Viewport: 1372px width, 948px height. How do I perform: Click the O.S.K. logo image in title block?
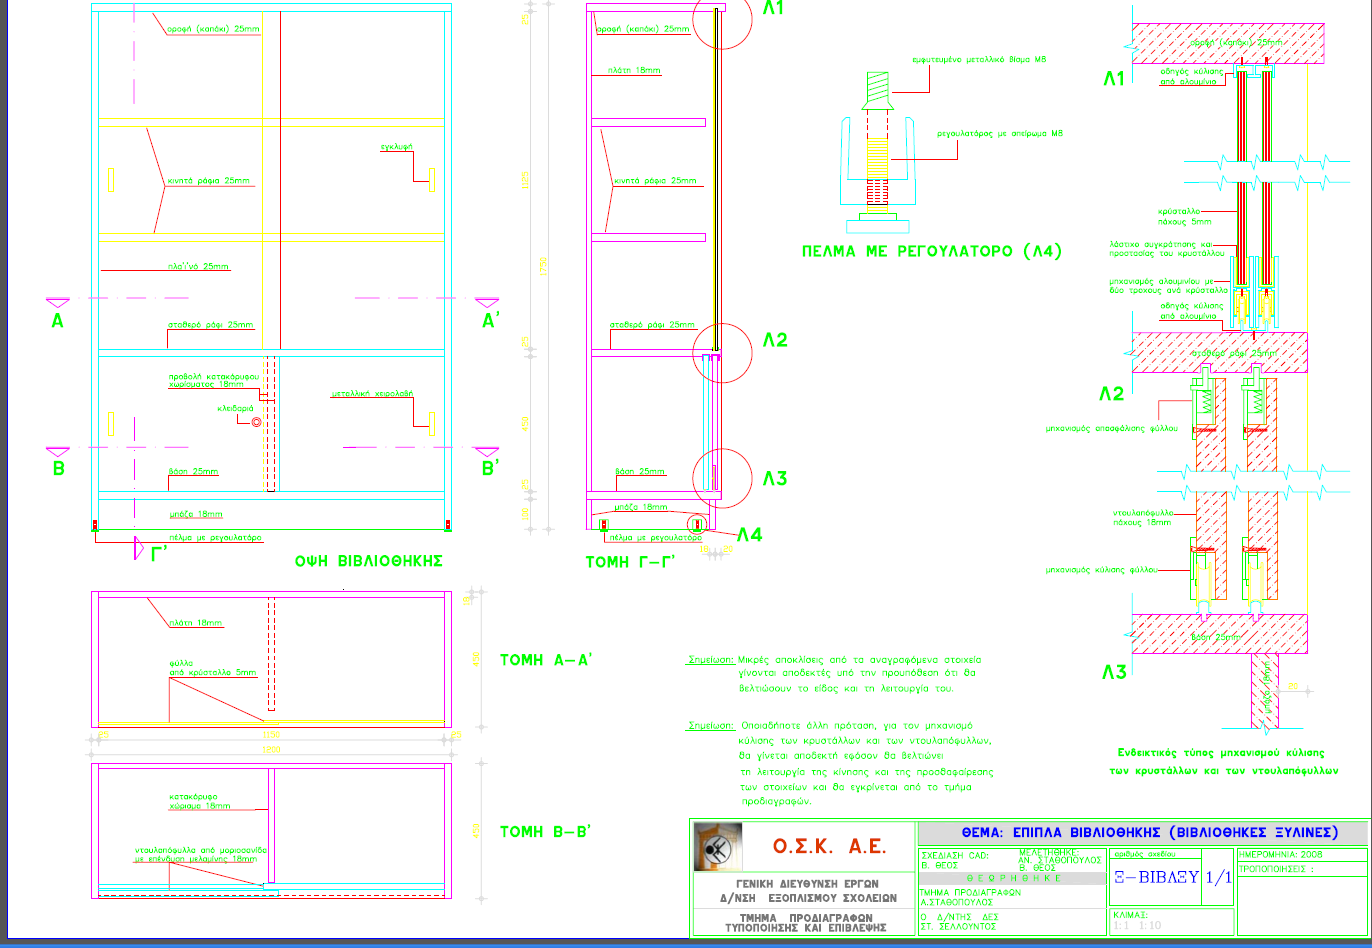coord(718,847)
